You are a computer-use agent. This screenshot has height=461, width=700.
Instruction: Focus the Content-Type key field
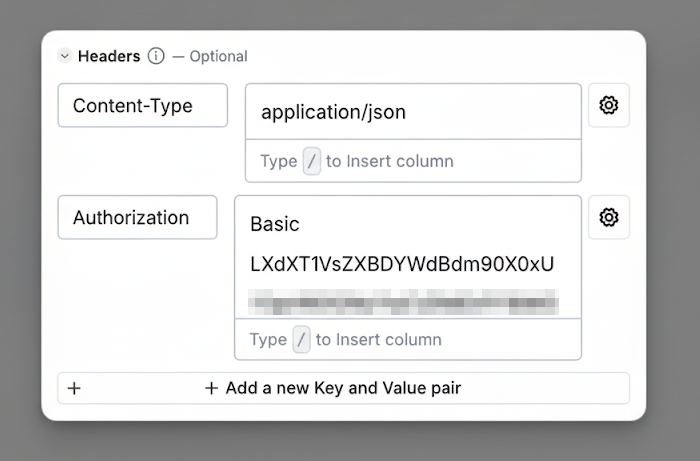[x=142, y=105]
